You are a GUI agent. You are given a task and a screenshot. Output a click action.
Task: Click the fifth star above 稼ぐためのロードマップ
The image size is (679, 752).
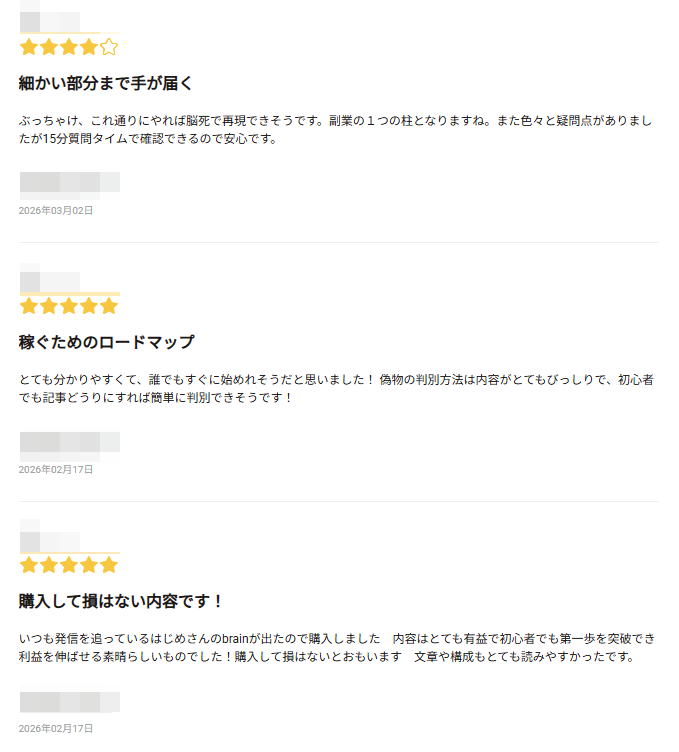pos(109,306)
